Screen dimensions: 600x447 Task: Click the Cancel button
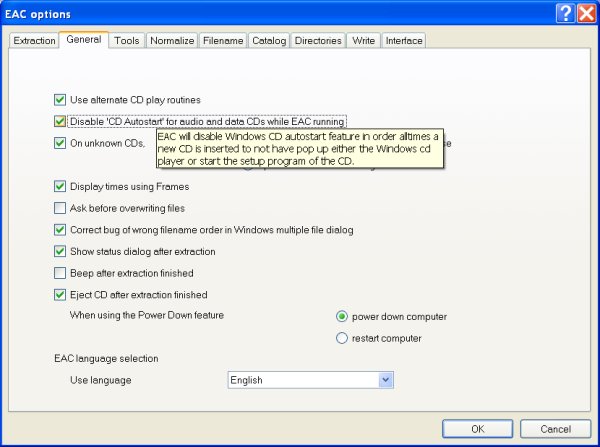click(555, 429)
